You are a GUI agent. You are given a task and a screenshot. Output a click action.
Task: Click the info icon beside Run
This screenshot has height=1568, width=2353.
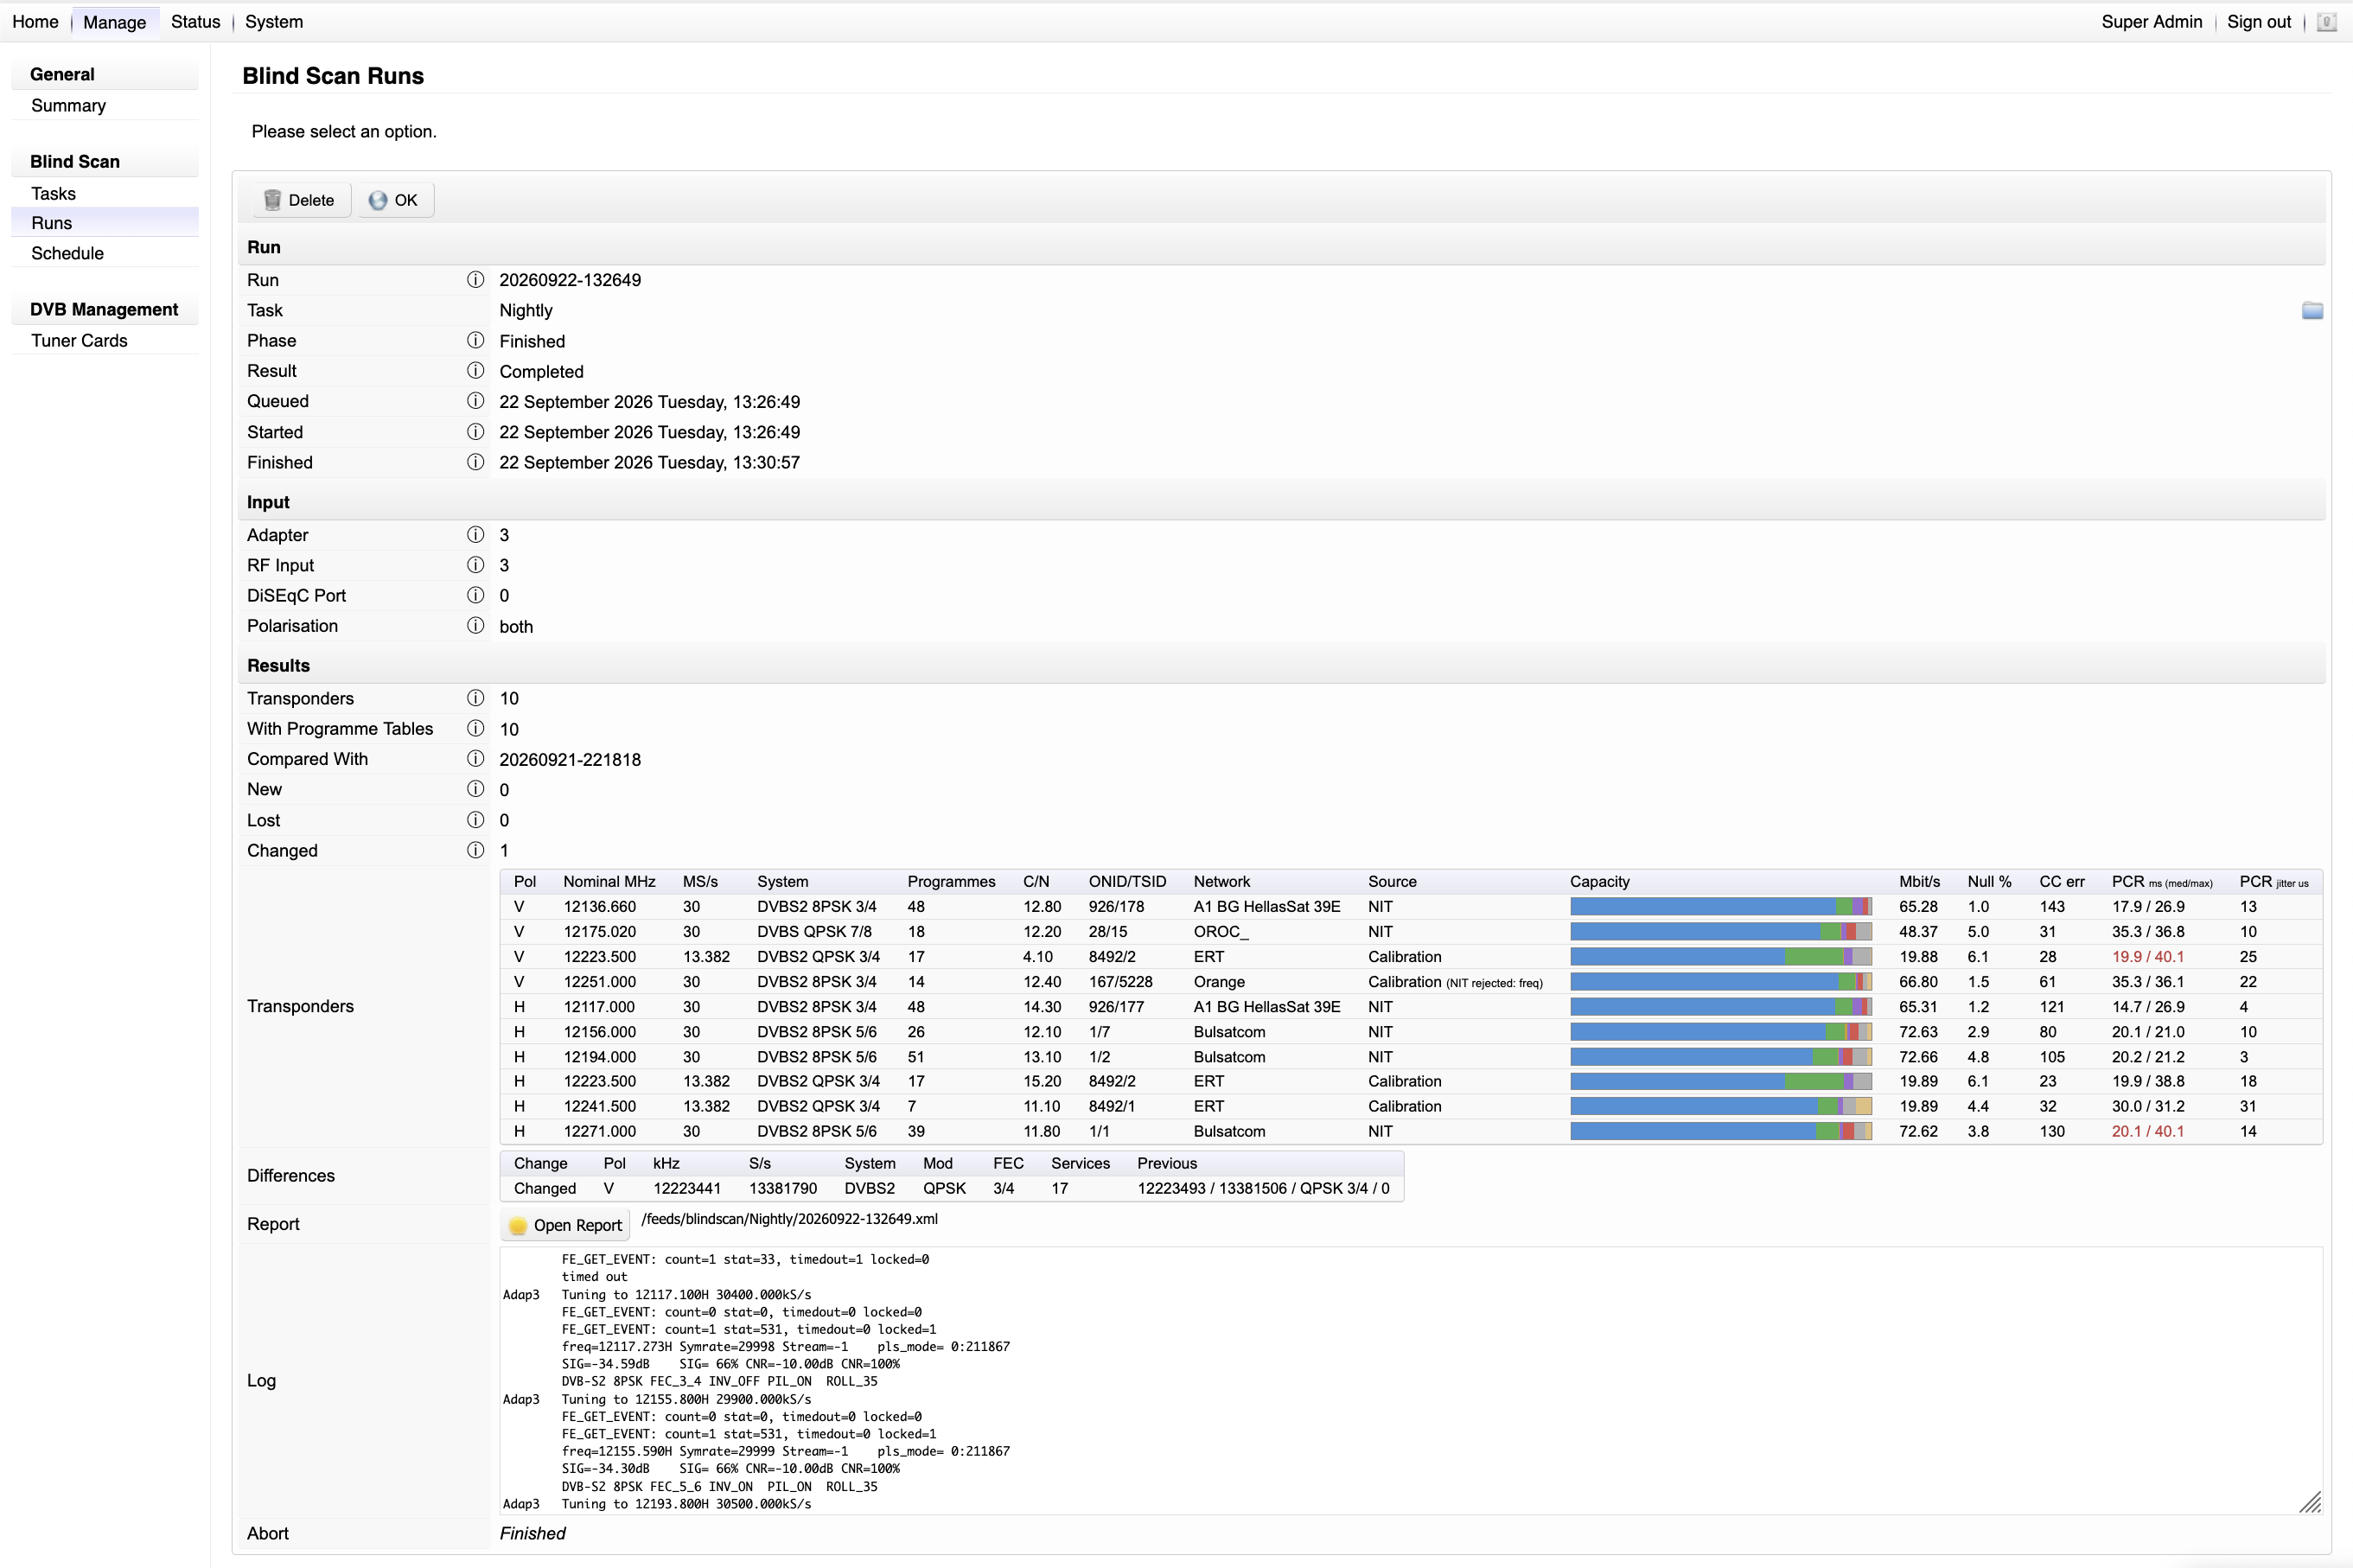click(475, 280)
